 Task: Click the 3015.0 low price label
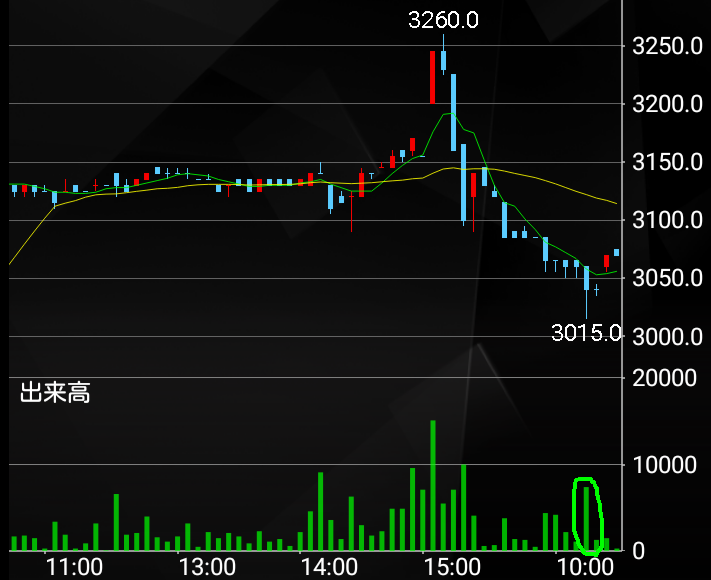click(x=586, y=333)
